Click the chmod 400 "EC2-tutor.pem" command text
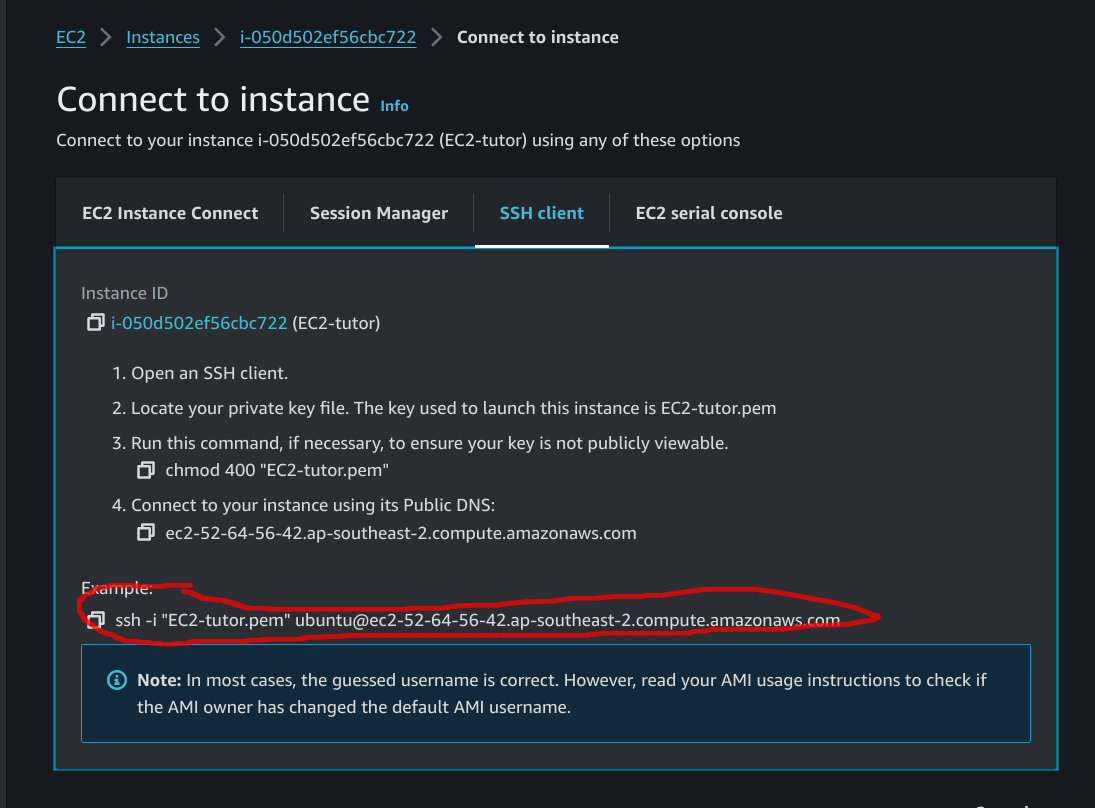1095x808 pixels. [x=277, y=470]
